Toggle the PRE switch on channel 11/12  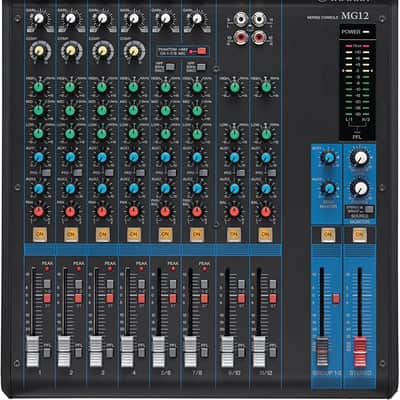[x=272, y=173]
